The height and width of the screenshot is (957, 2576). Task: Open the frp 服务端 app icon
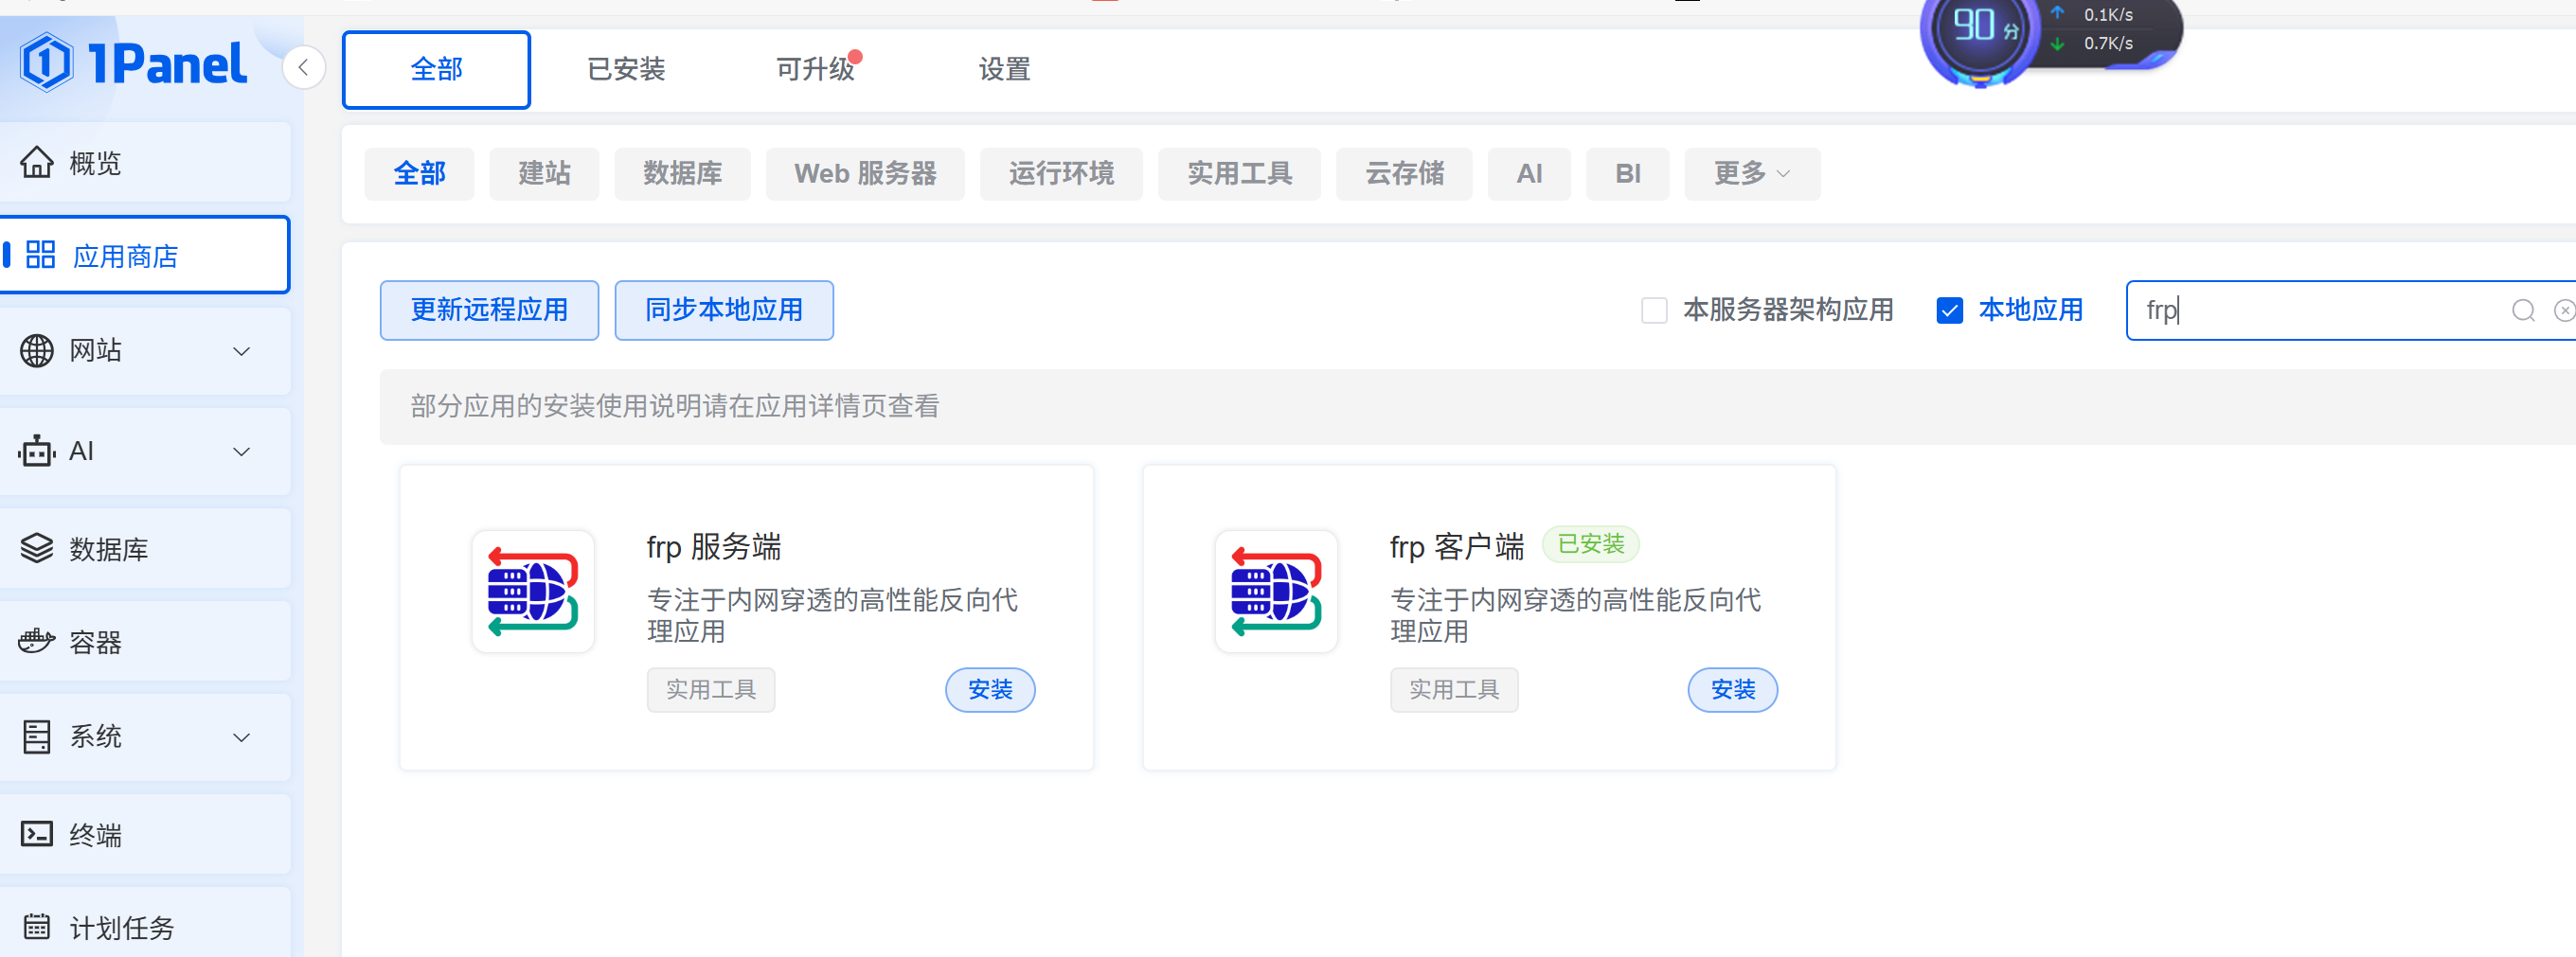pyautogui.click(x=533, y=591)
